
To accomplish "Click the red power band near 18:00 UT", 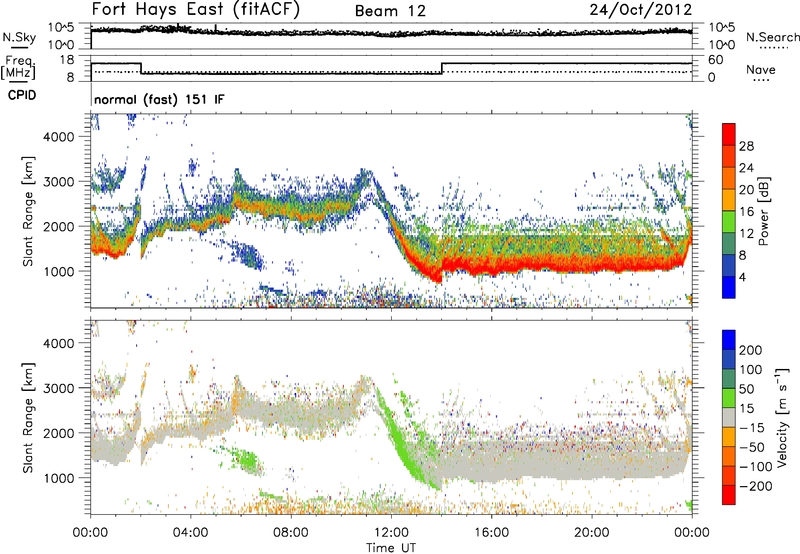I will point(541,265).
